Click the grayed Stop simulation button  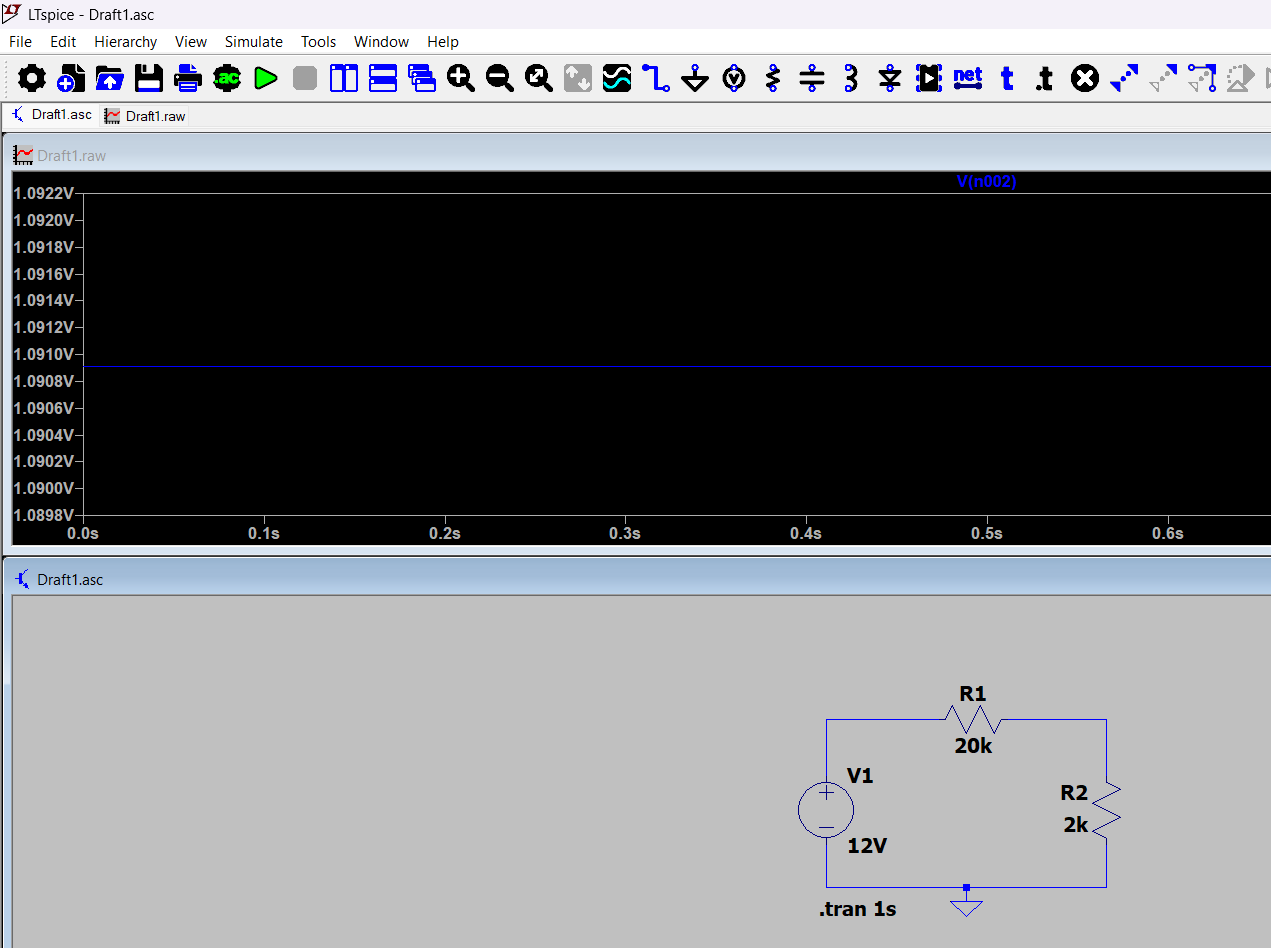[305, 78]
